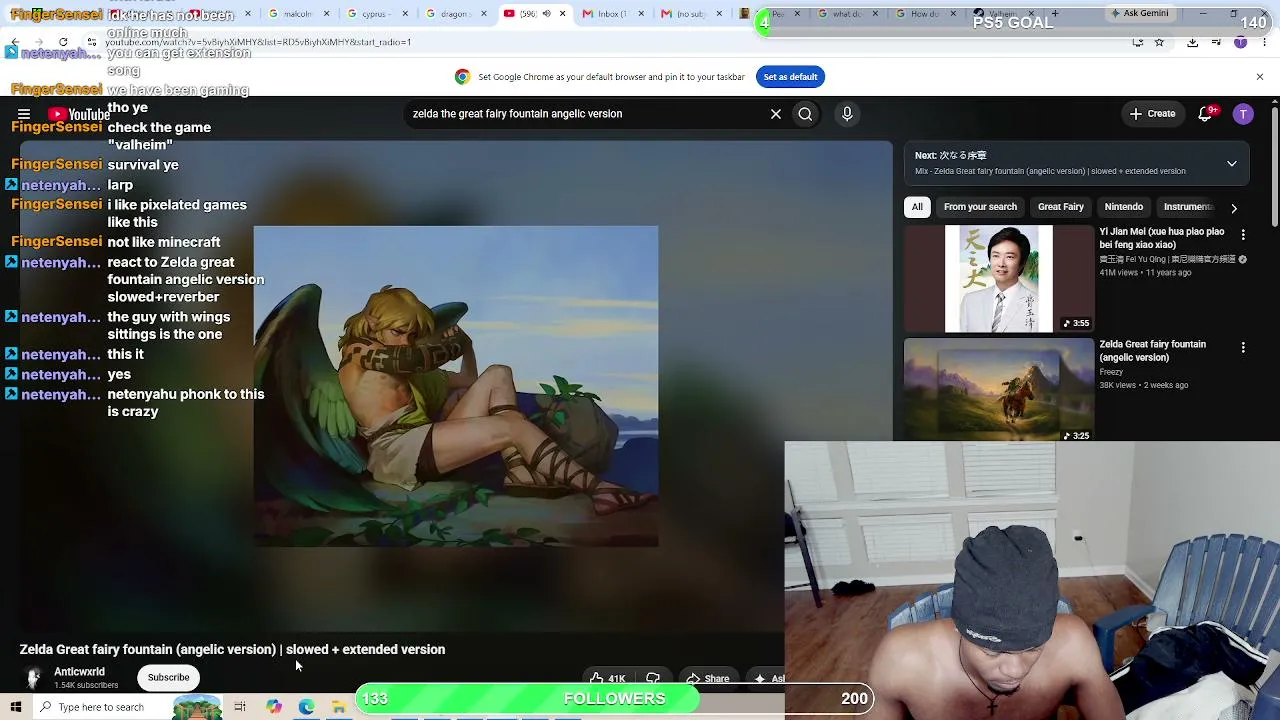Open File Explorer from the taskbar
This screenshot has height=720, width=1280.
pos(339,707)
